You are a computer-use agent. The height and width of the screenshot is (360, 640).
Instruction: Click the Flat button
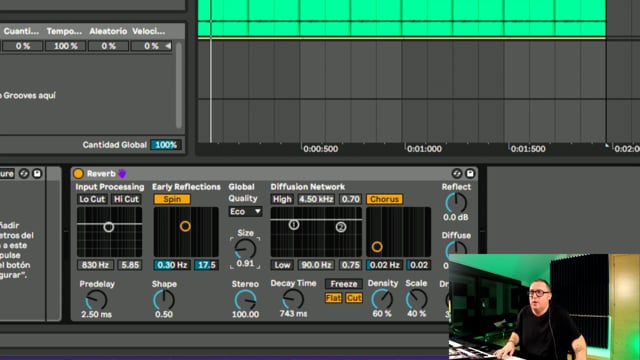click(333, 298)
